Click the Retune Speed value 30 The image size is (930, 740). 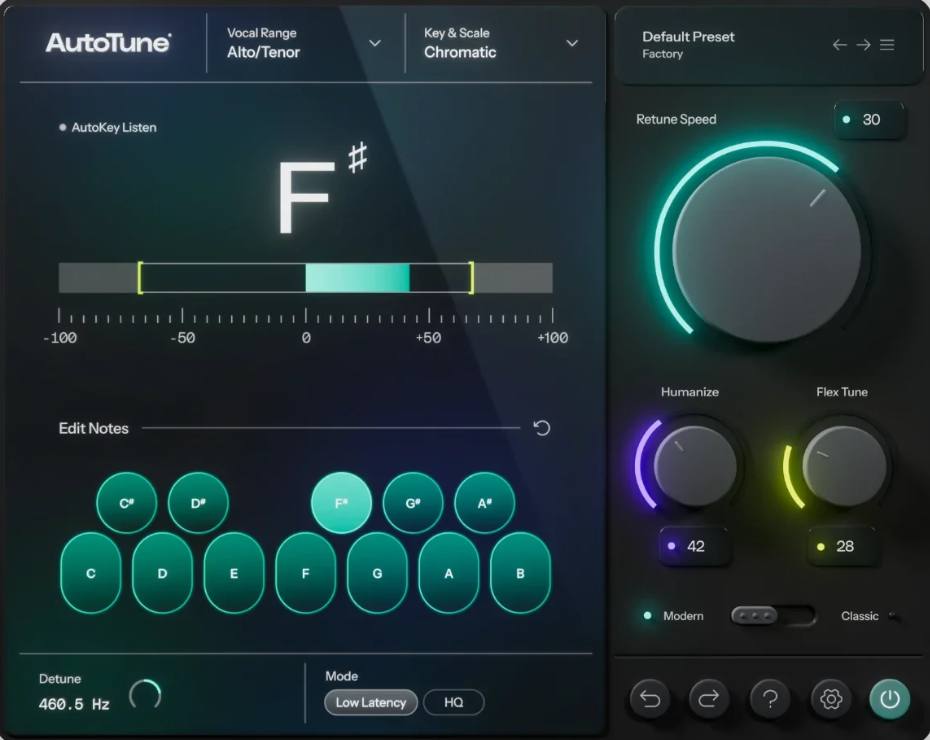coord(870,120)
